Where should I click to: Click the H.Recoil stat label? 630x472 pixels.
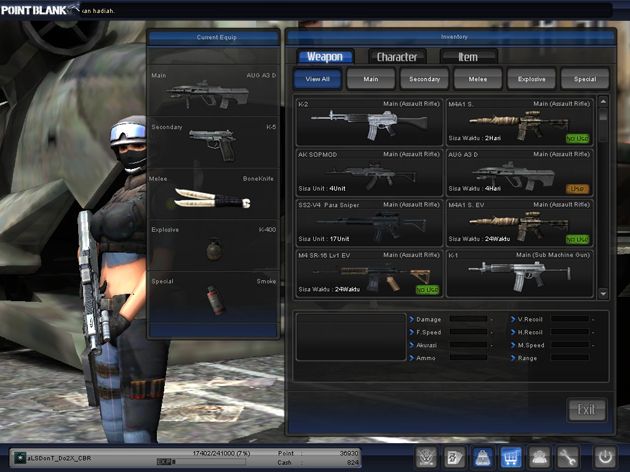click(530, 332)
